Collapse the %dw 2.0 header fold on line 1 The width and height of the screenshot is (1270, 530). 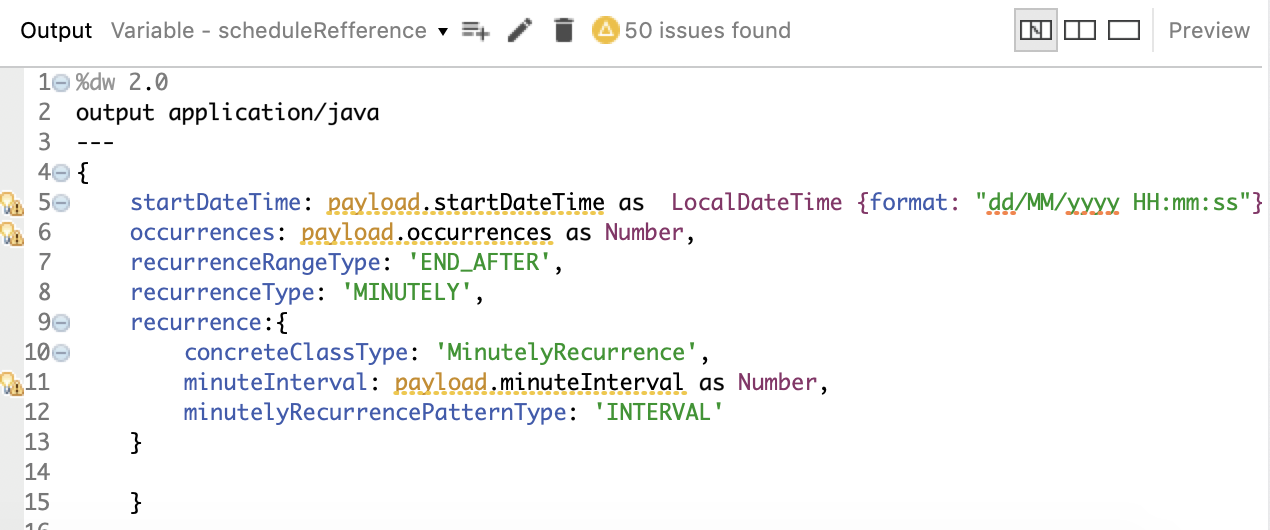[61, 84]
